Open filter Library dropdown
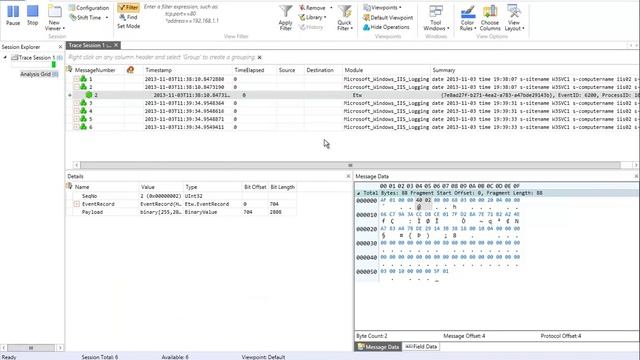This screenshot has width=640, height=360. 313,18
